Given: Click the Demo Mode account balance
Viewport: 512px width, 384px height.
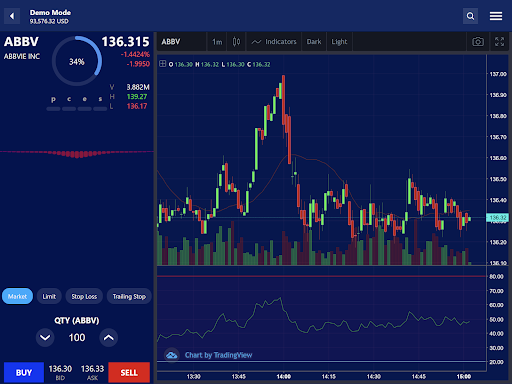Looking at the screenshot, I should click(49, 21).
